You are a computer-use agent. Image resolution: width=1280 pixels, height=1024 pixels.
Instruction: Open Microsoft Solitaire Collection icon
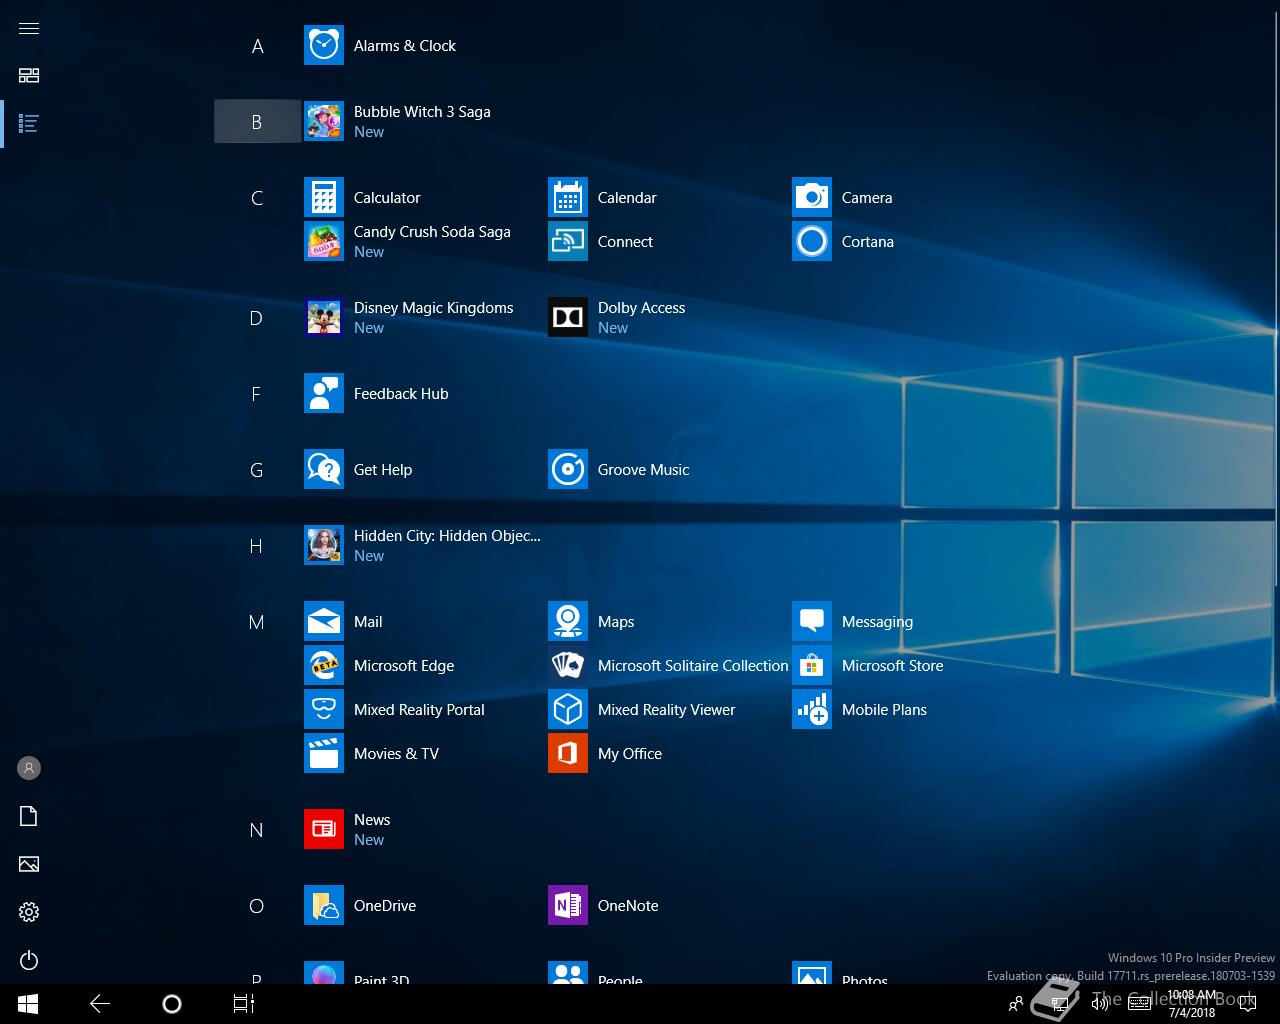(x=568, y=666)
